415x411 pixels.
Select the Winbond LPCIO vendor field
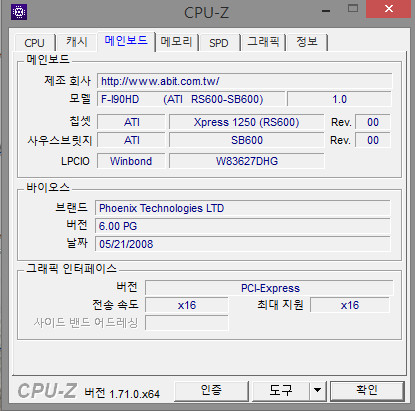[x=131, y=161]
